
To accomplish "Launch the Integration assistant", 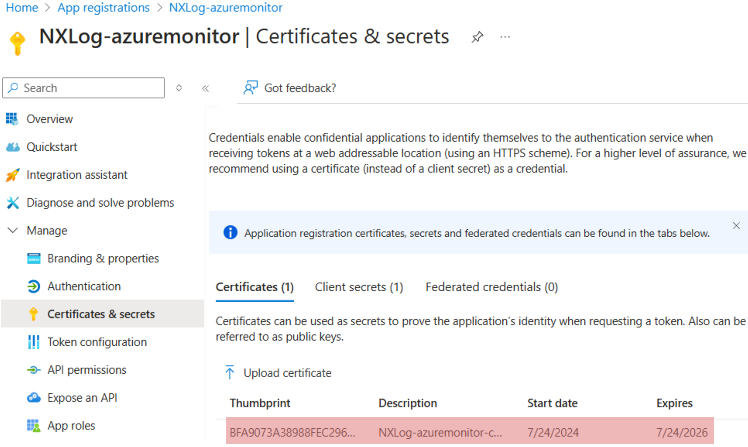I will (77, 175).
